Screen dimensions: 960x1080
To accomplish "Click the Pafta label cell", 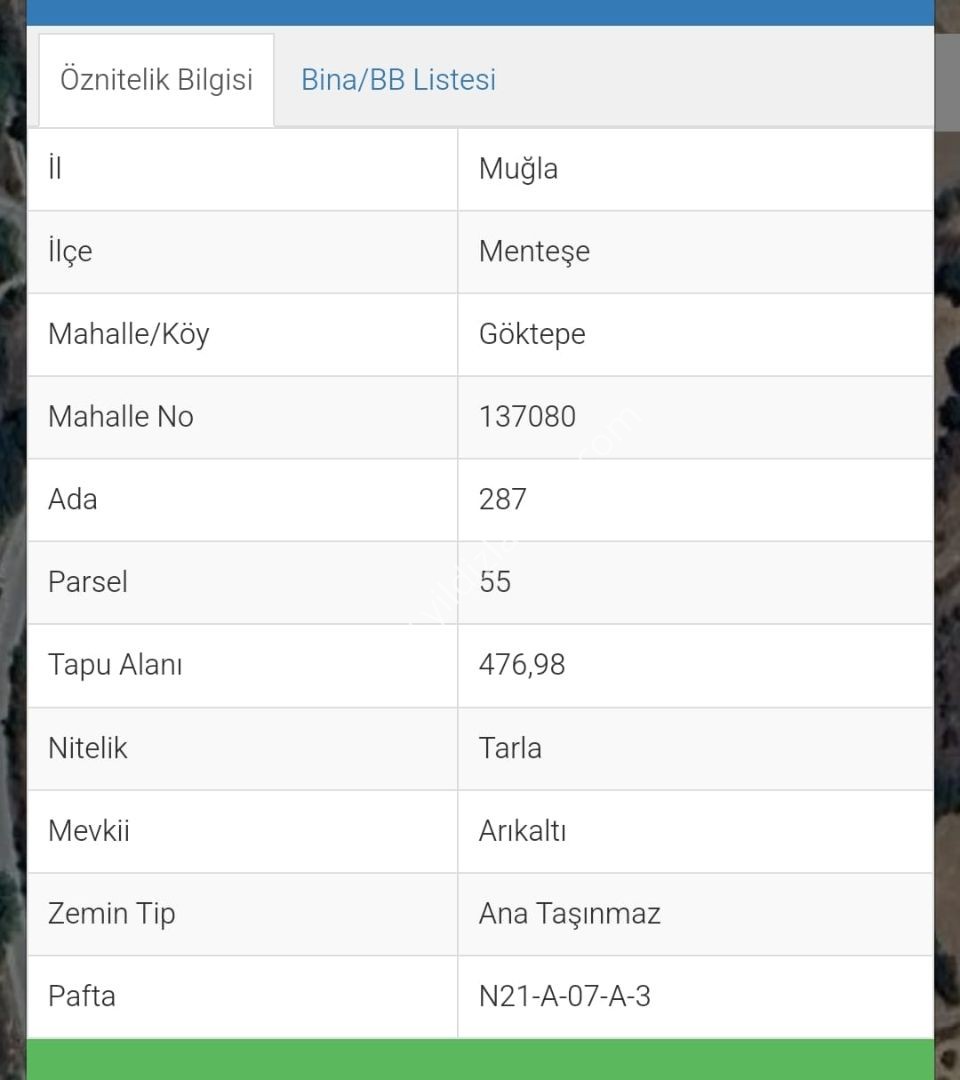I will tap(242, 996).
